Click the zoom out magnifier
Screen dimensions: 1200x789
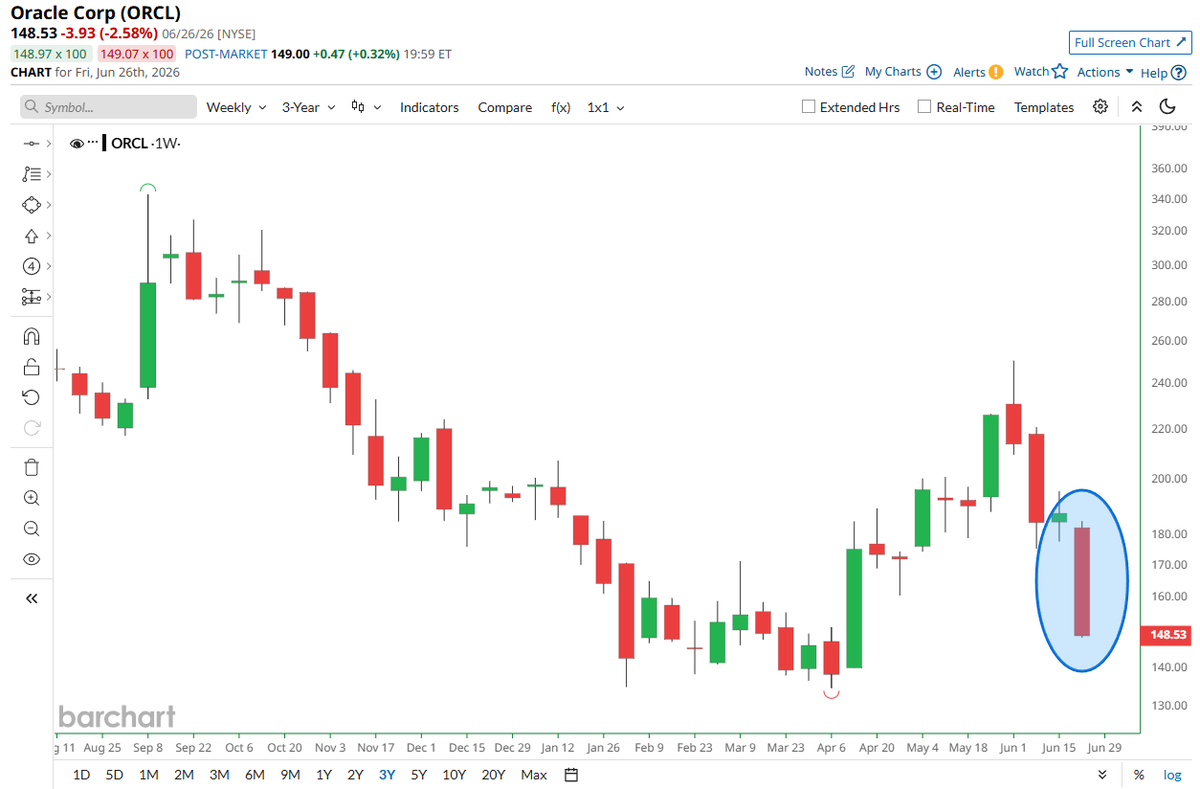[31, 529]
